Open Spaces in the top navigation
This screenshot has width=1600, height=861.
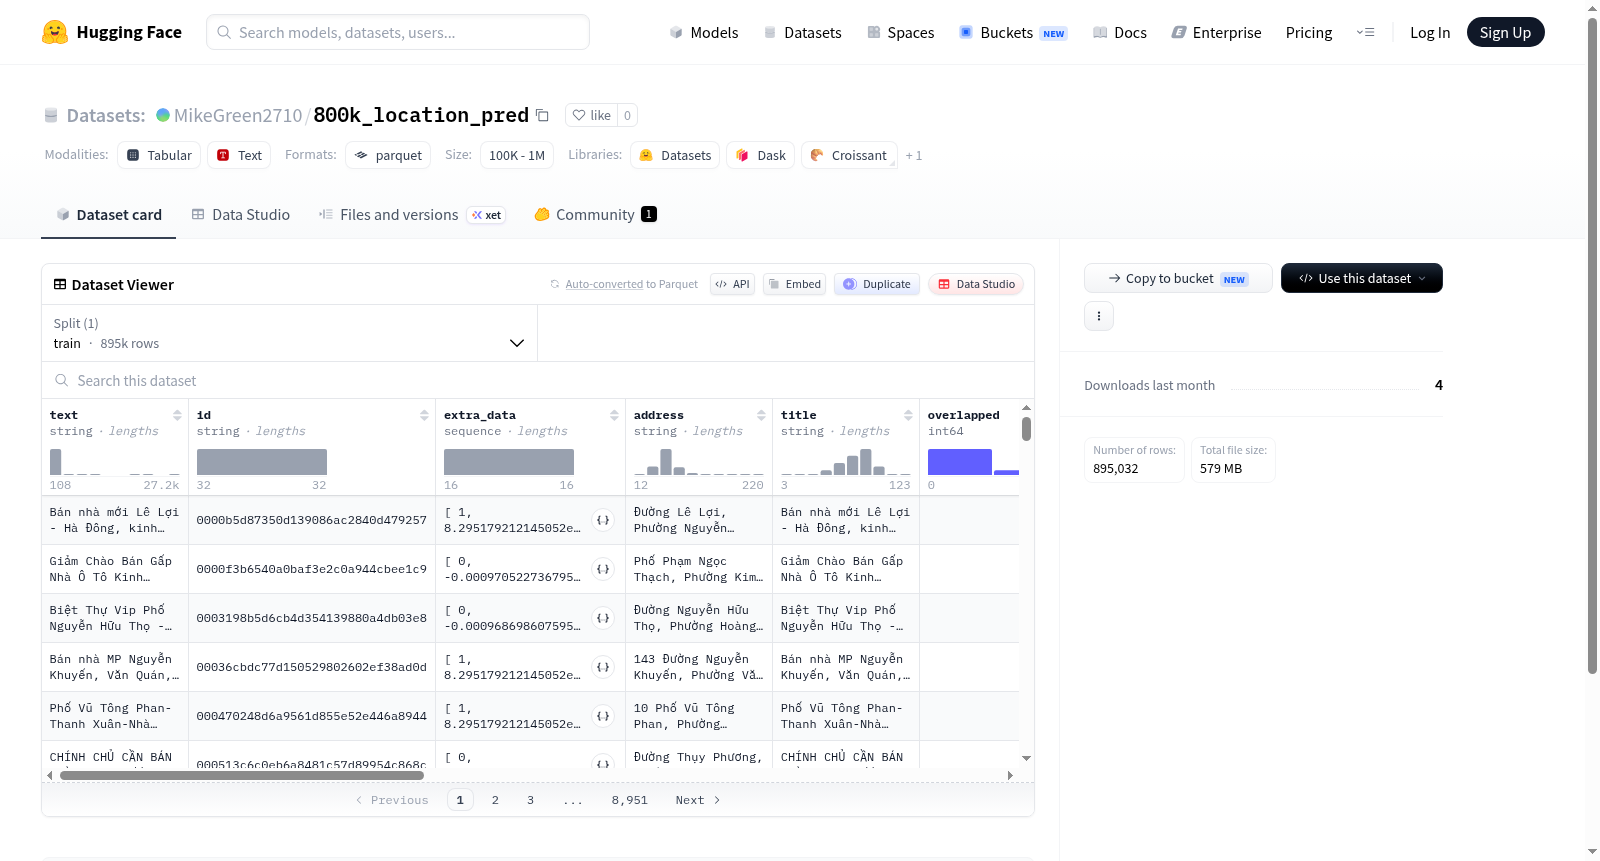(900, 32)
